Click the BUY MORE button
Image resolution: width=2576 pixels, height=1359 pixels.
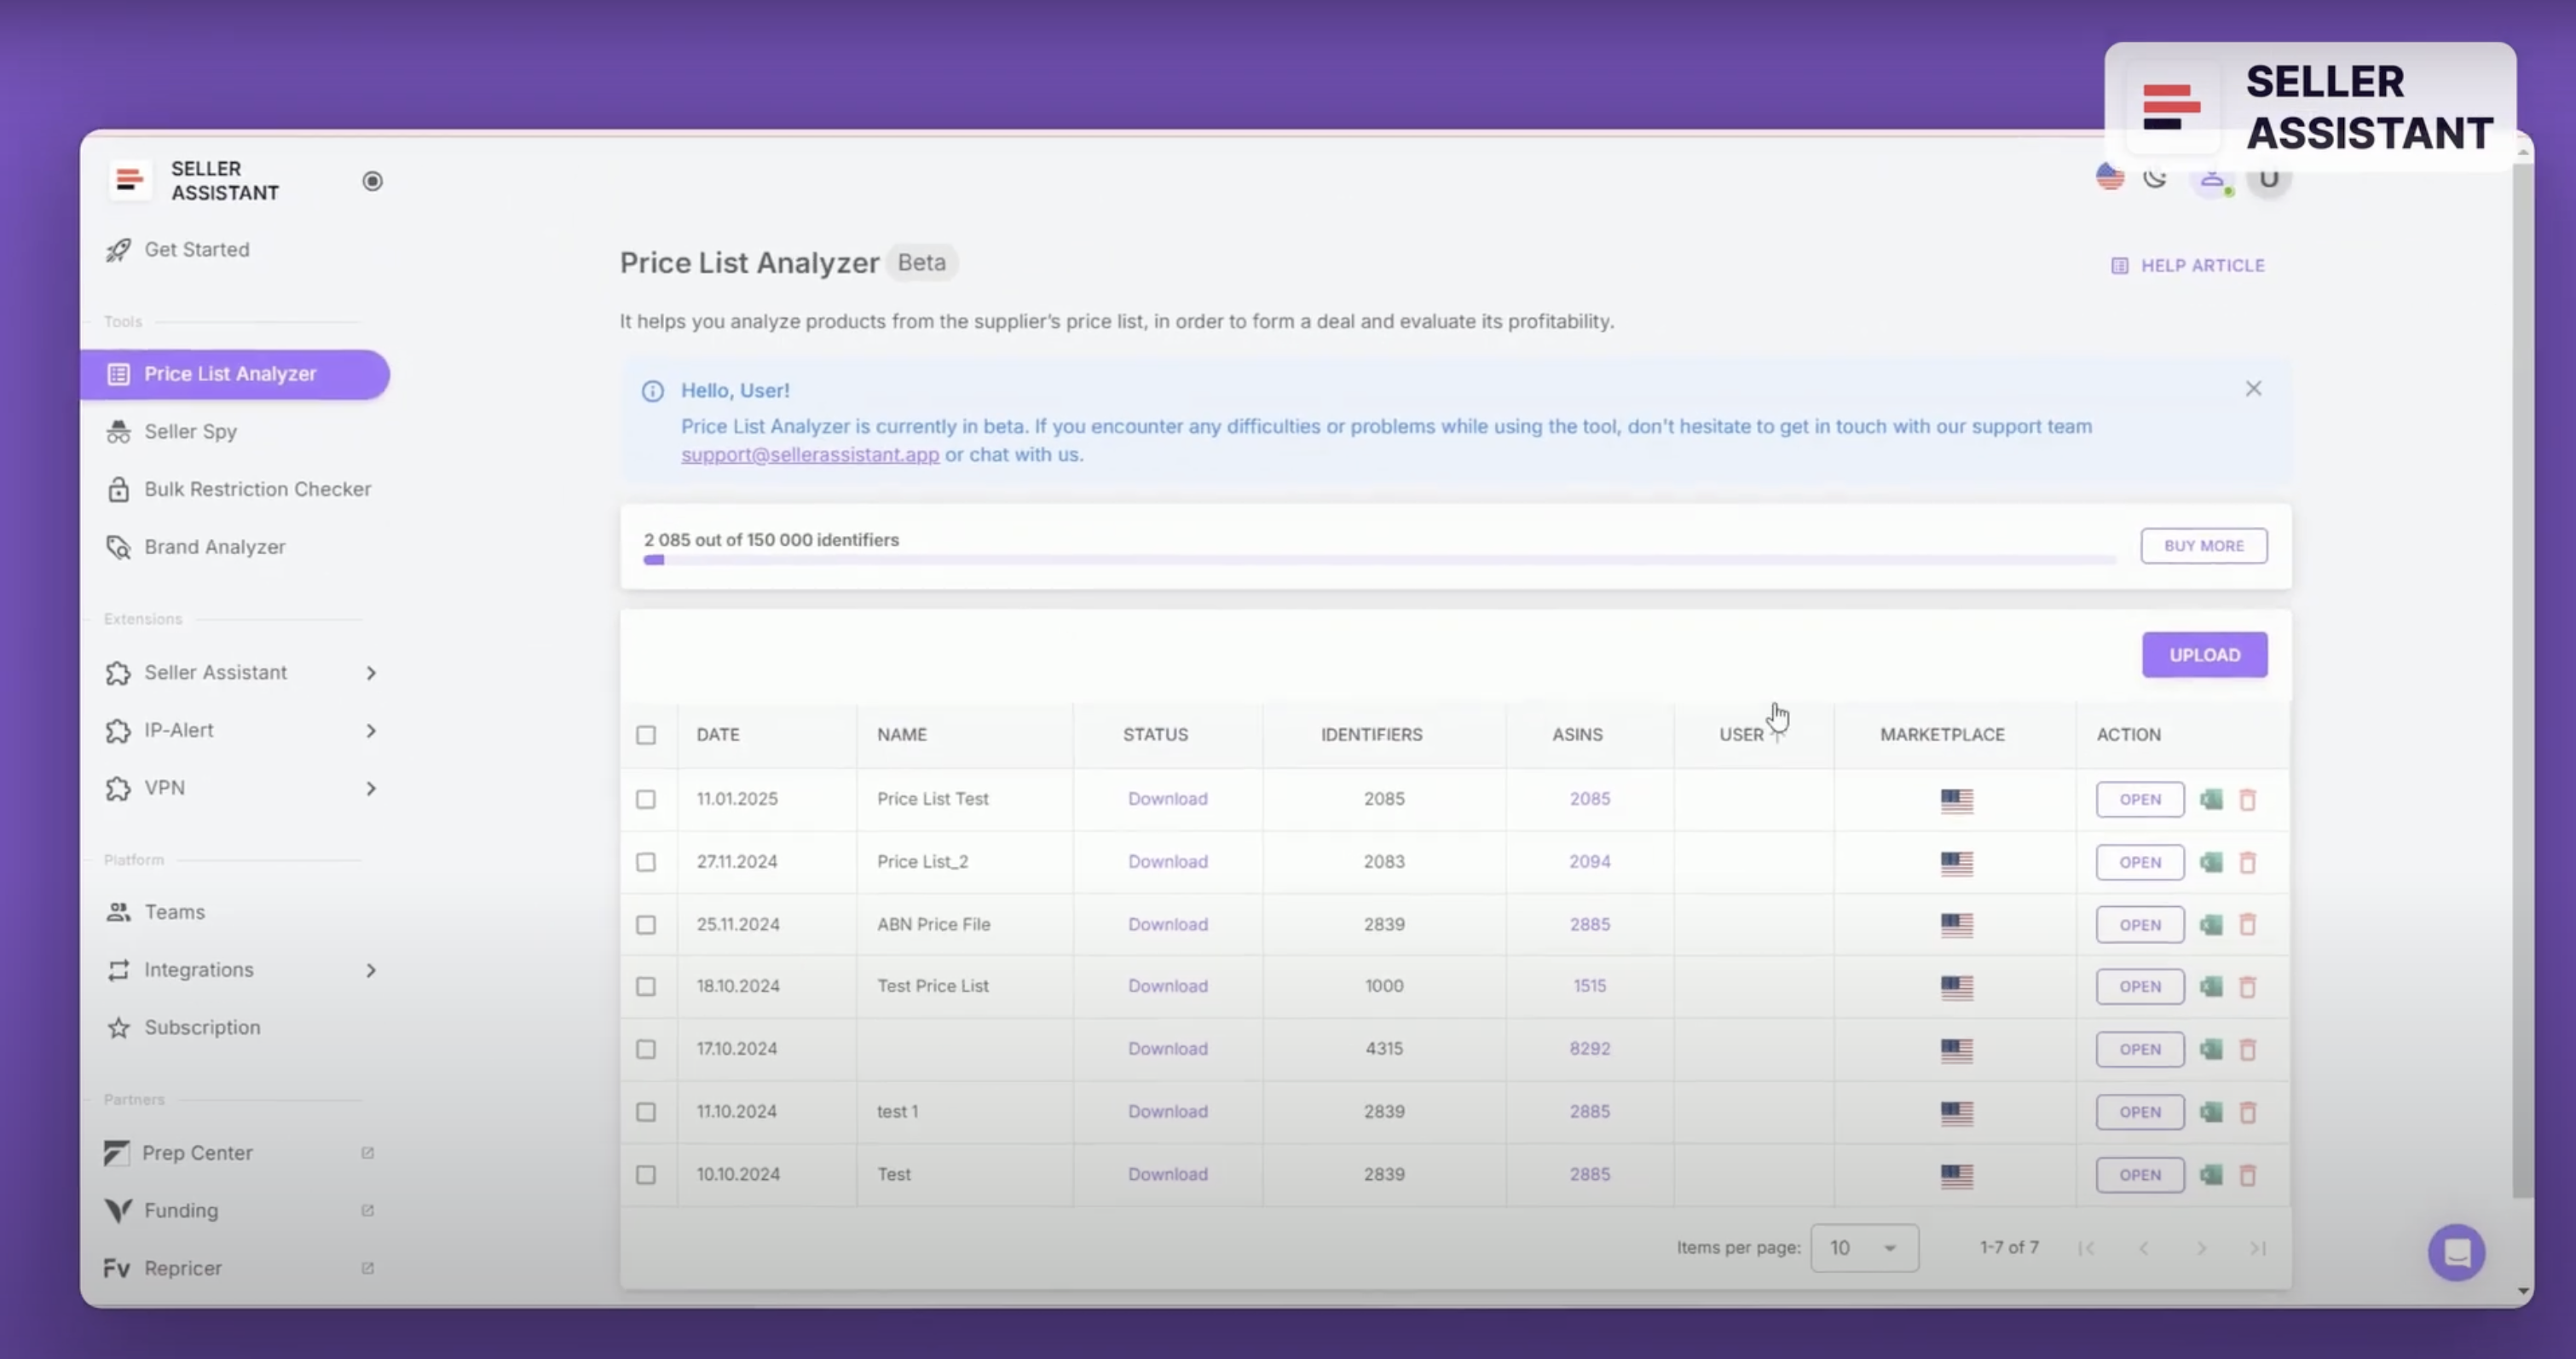2203,546
